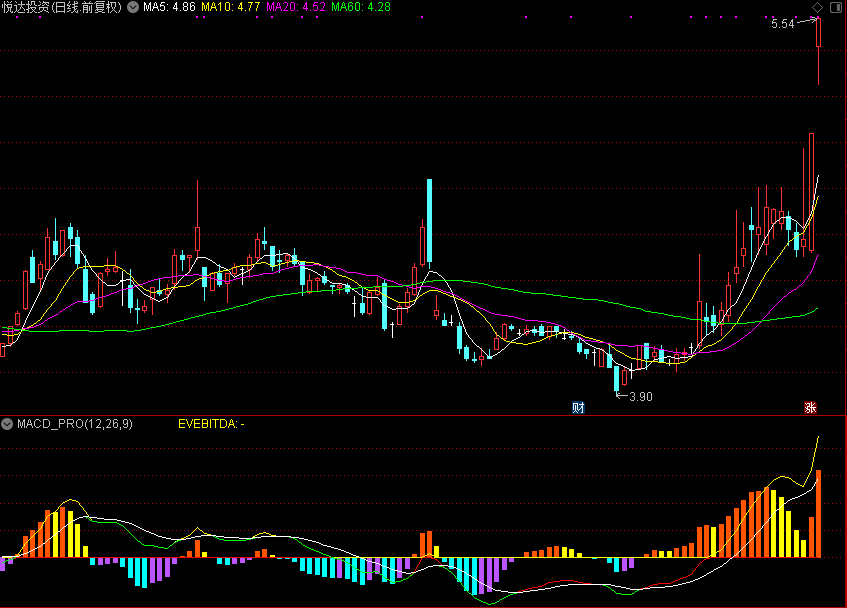Select the lowest cyan candlestick near 3.90

pos(616,378)
